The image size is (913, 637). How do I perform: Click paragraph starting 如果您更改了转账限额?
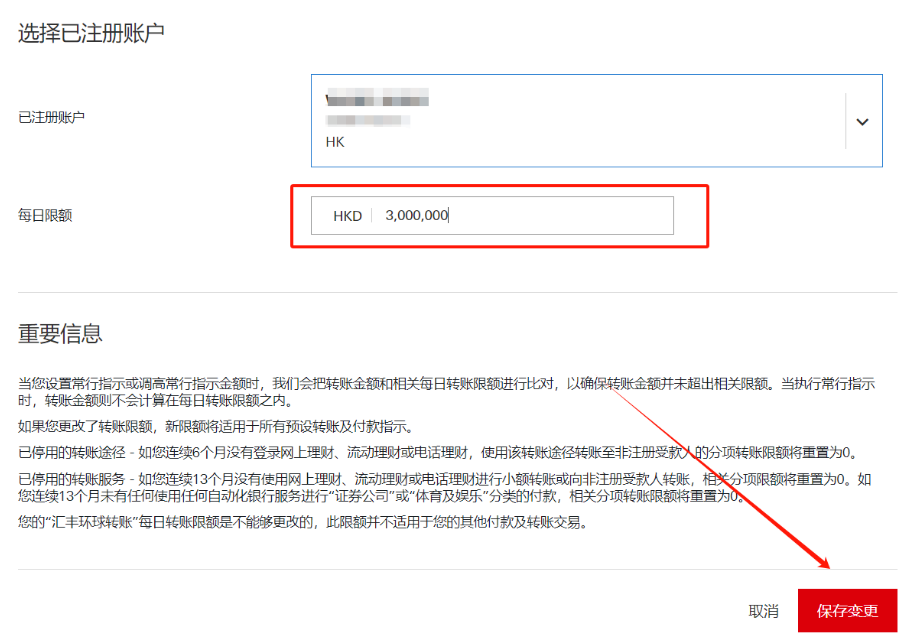click(x=215, y=426)
